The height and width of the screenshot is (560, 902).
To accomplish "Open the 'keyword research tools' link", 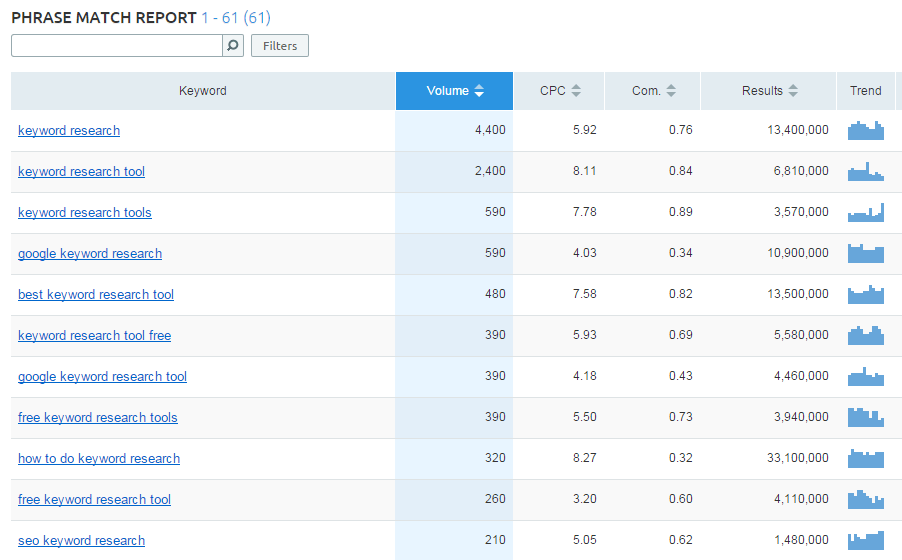I will [85, 212].
